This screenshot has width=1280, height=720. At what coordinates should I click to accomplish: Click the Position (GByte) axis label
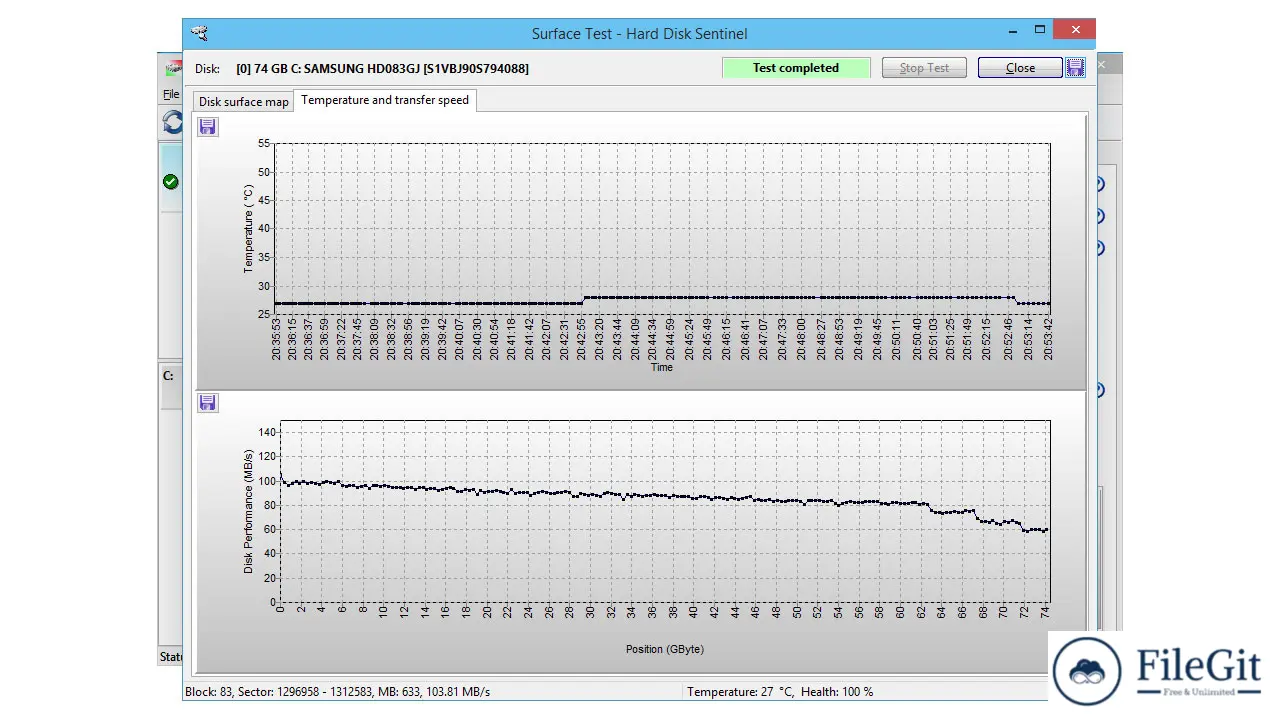click(x=665, y=649)
